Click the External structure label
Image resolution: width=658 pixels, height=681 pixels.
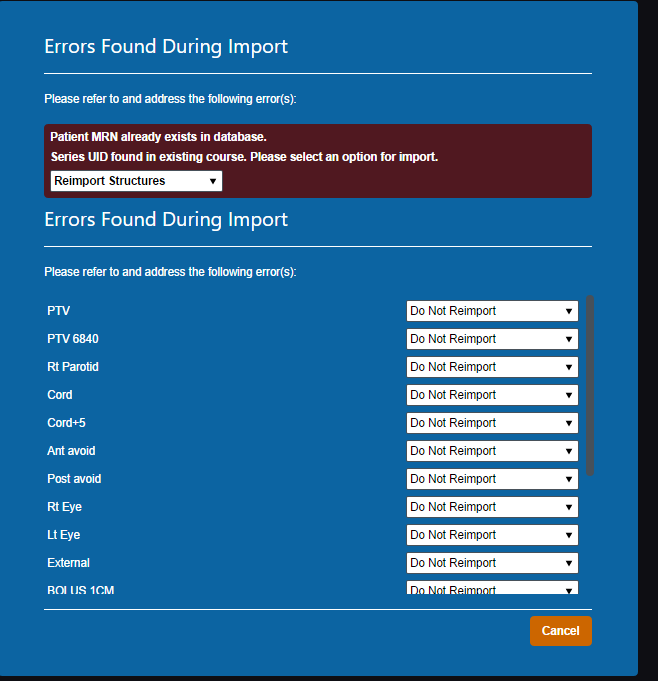(68, 563)
